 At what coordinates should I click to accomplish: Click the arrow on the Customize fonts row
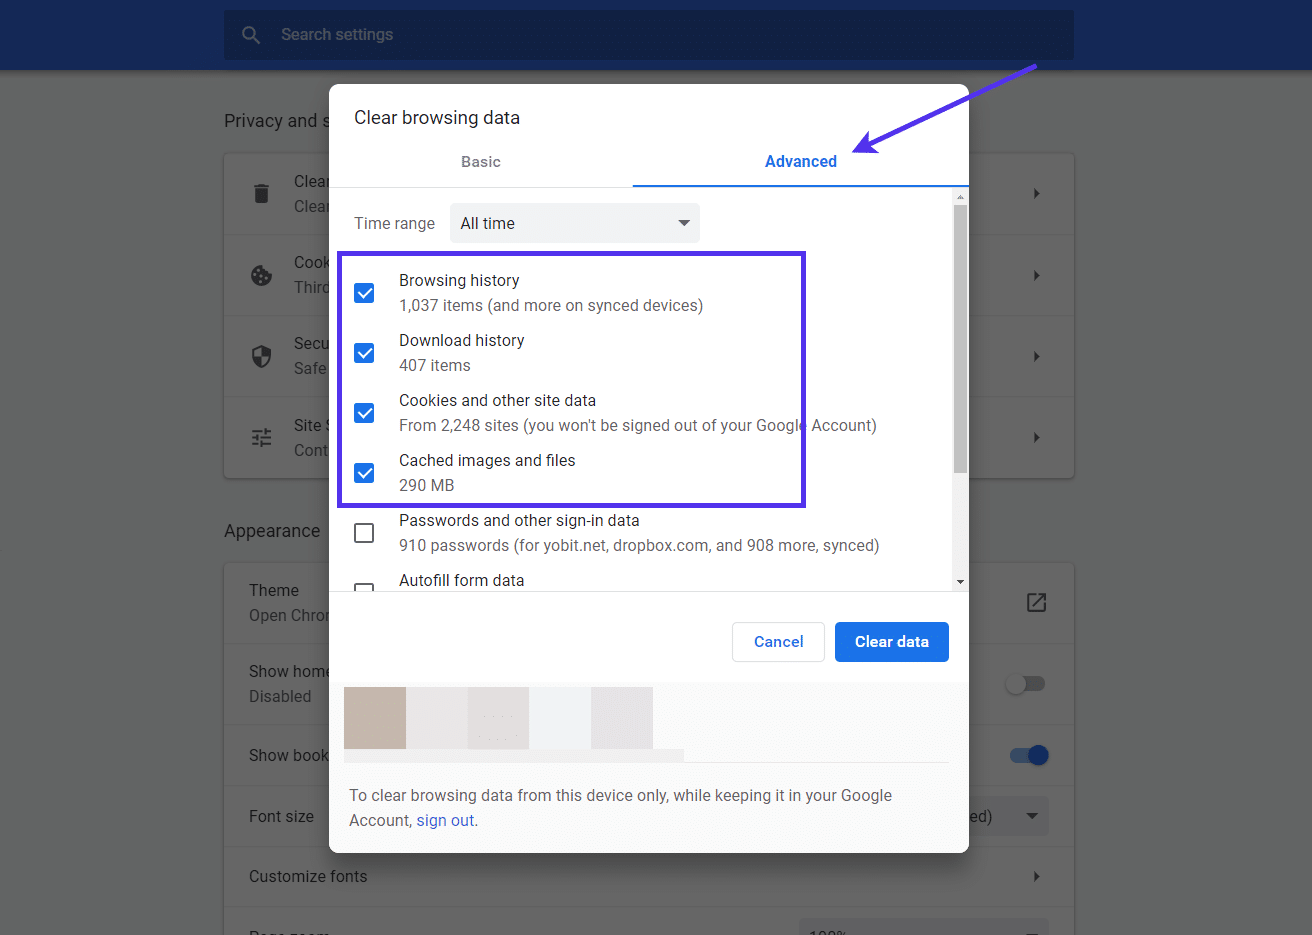tap(1036, 875)
